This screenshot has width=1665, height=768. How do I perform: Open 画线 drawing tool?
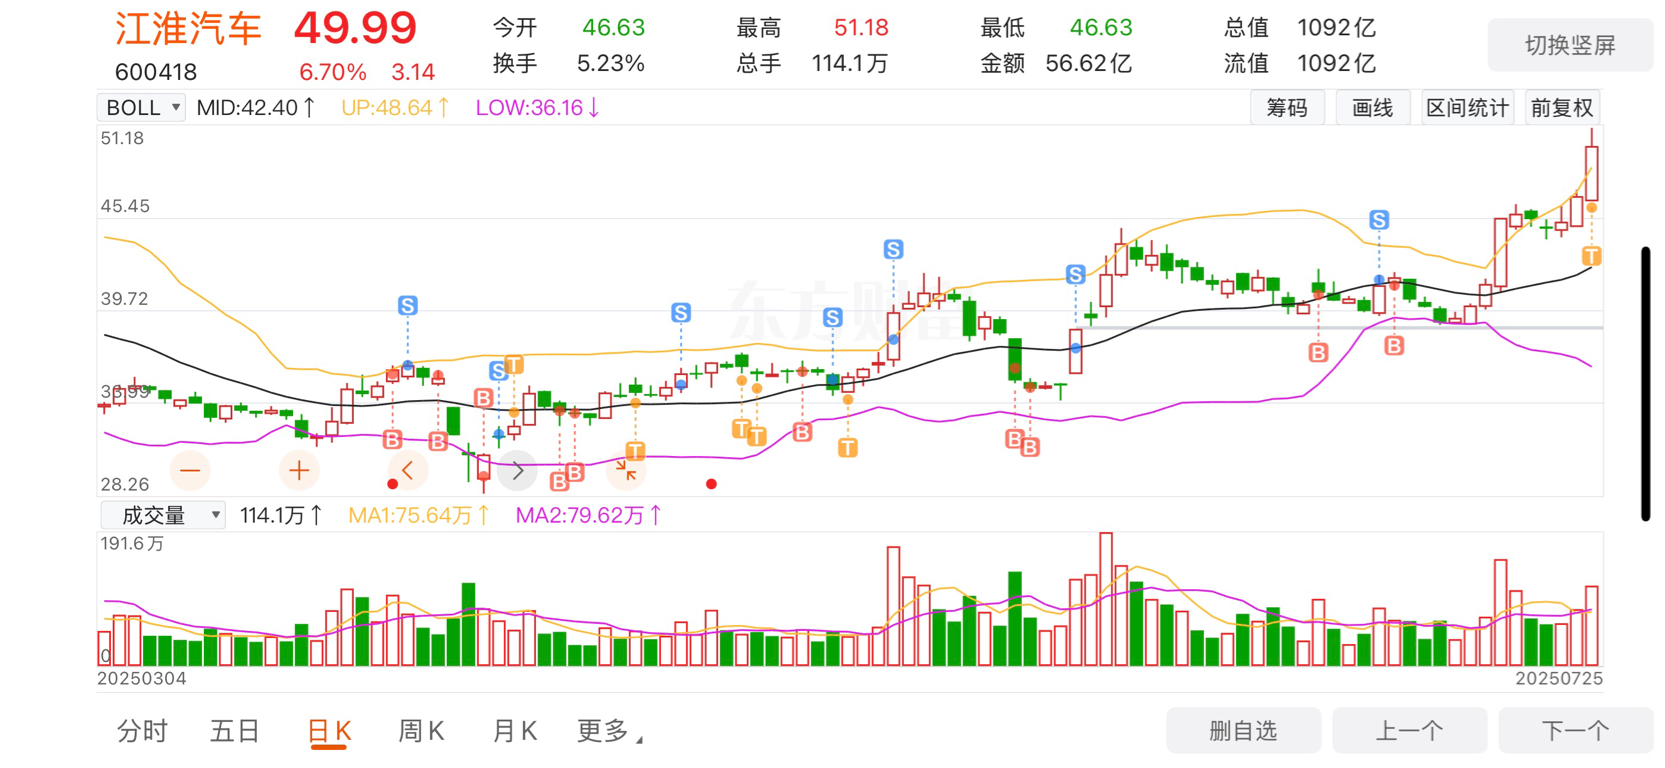[x=1372, y=107]
